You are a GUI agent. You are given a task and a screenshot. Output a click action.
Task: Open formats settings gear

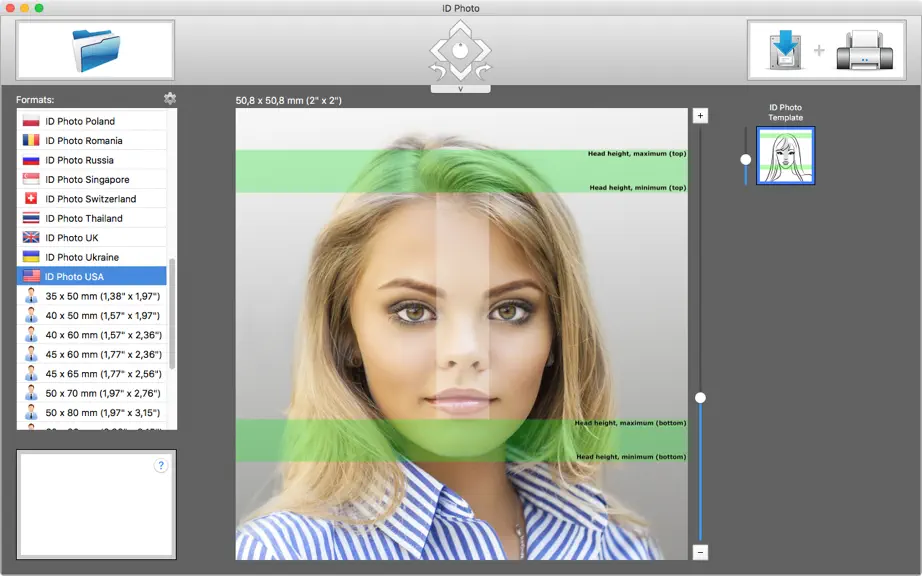[x=170, y=98]
